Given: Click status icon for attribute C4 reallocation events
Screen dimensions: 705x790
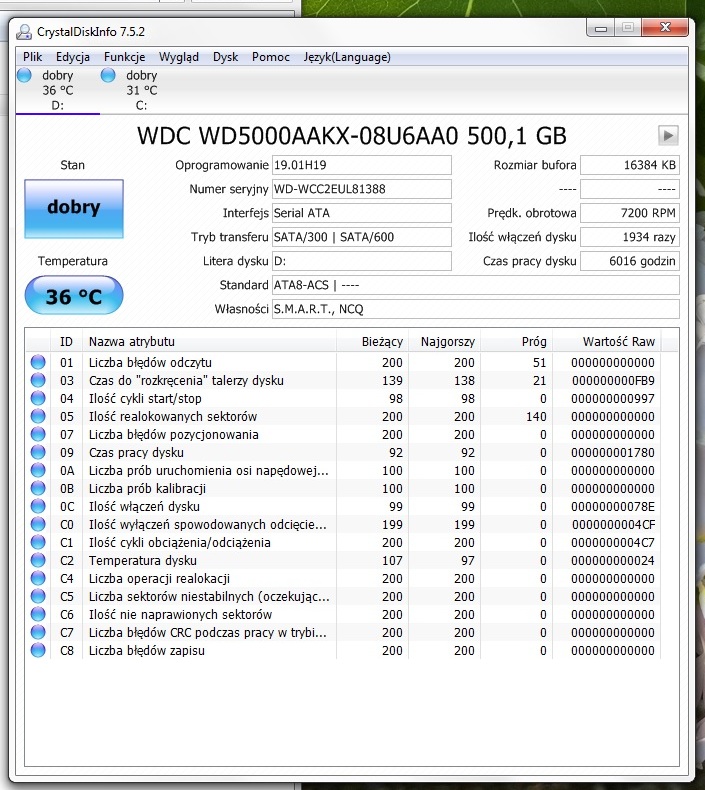Looking at the screenshot, I should tap(38, 578).
